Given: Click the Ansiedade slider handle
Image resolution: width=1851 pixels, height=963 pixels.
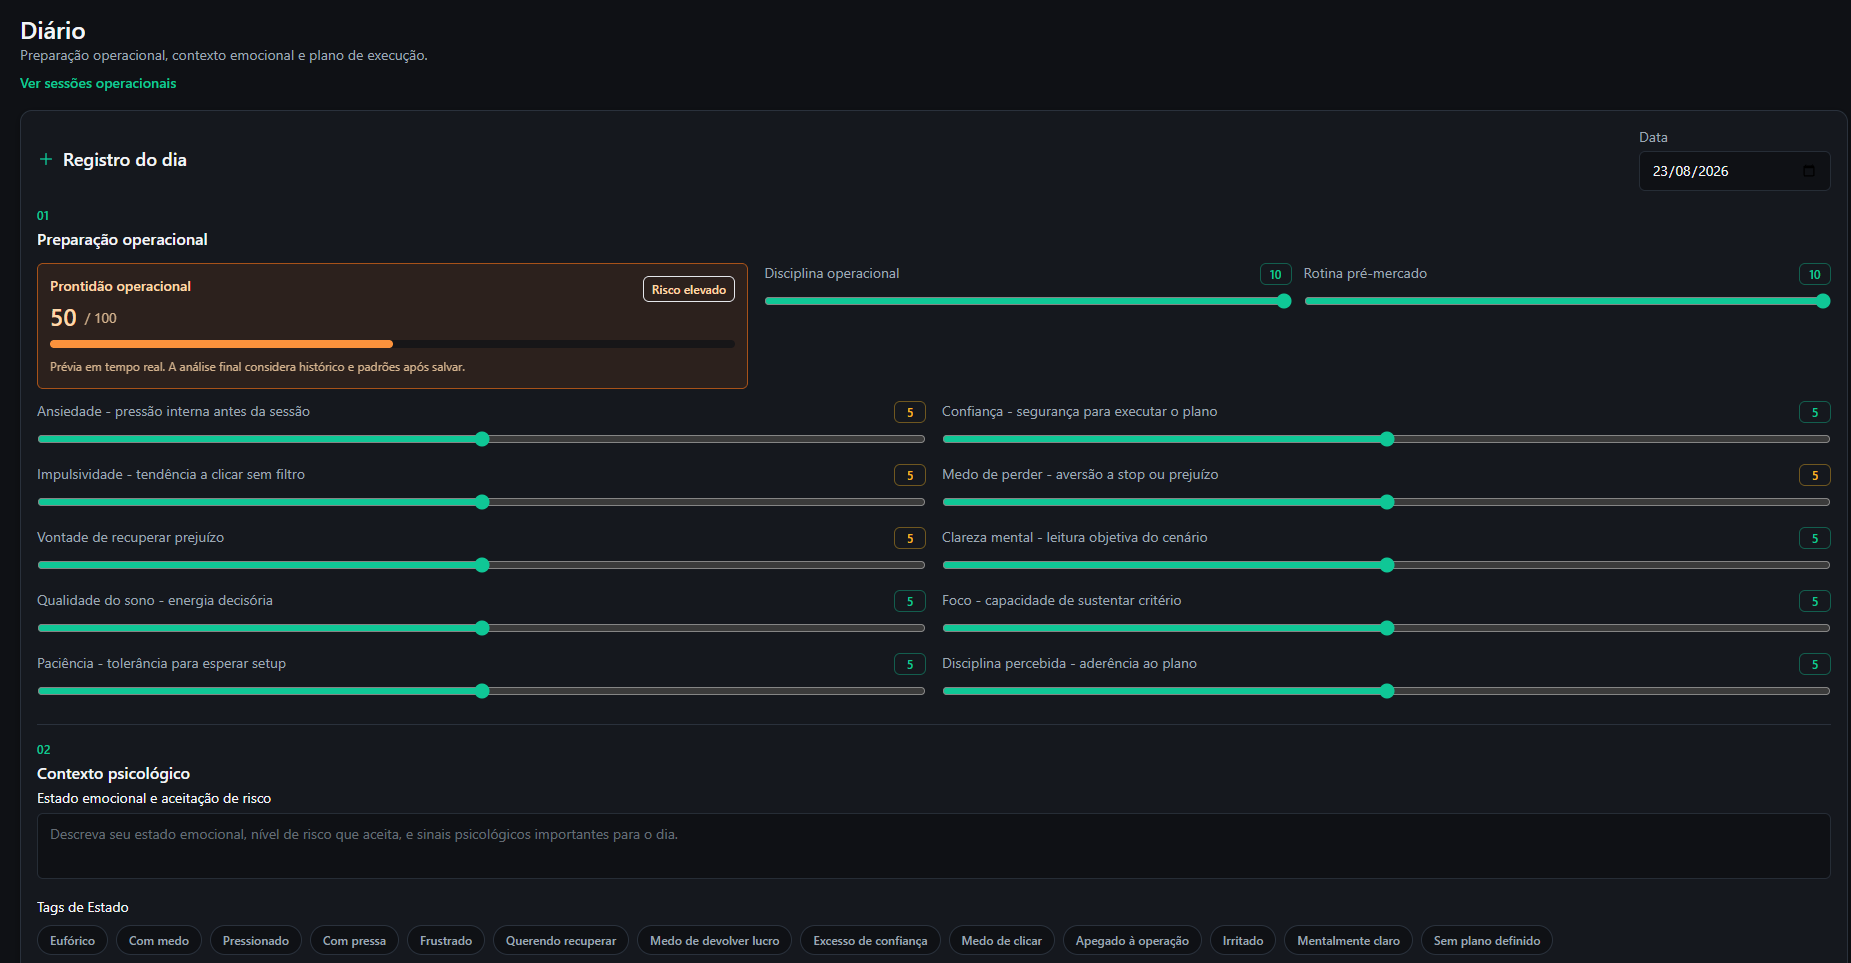Looking at the screenshot, I should (482, 439).
